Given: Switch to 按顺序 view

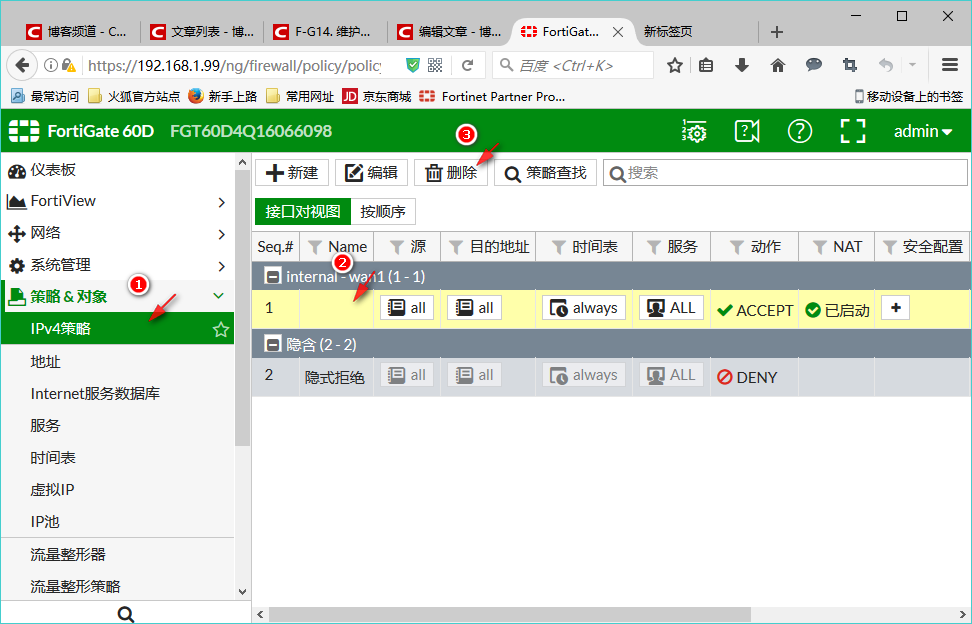Looking at the screenshot, I should point(382,211).
